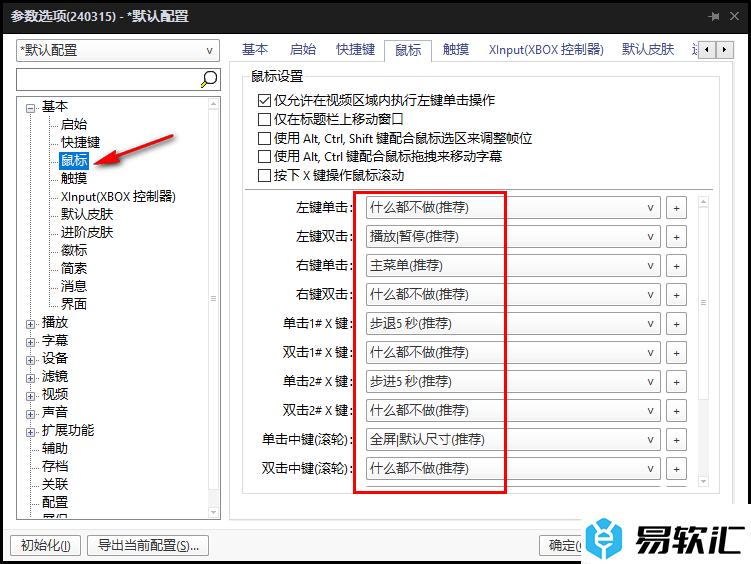Switch to the XInput(XBOX 控制器) tab
The height and width of the screenshot is (564, 751).
(546, 49)
